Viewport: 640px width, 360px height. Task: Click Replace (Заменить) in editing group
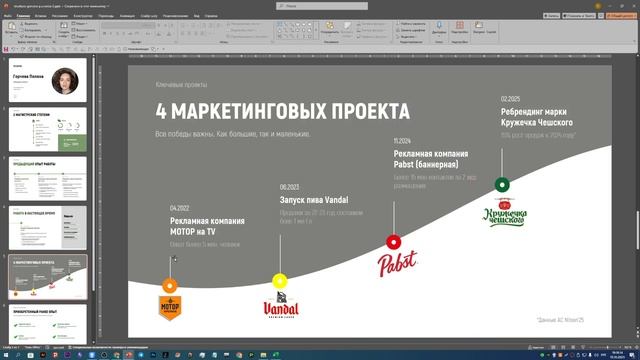point(411,30)
